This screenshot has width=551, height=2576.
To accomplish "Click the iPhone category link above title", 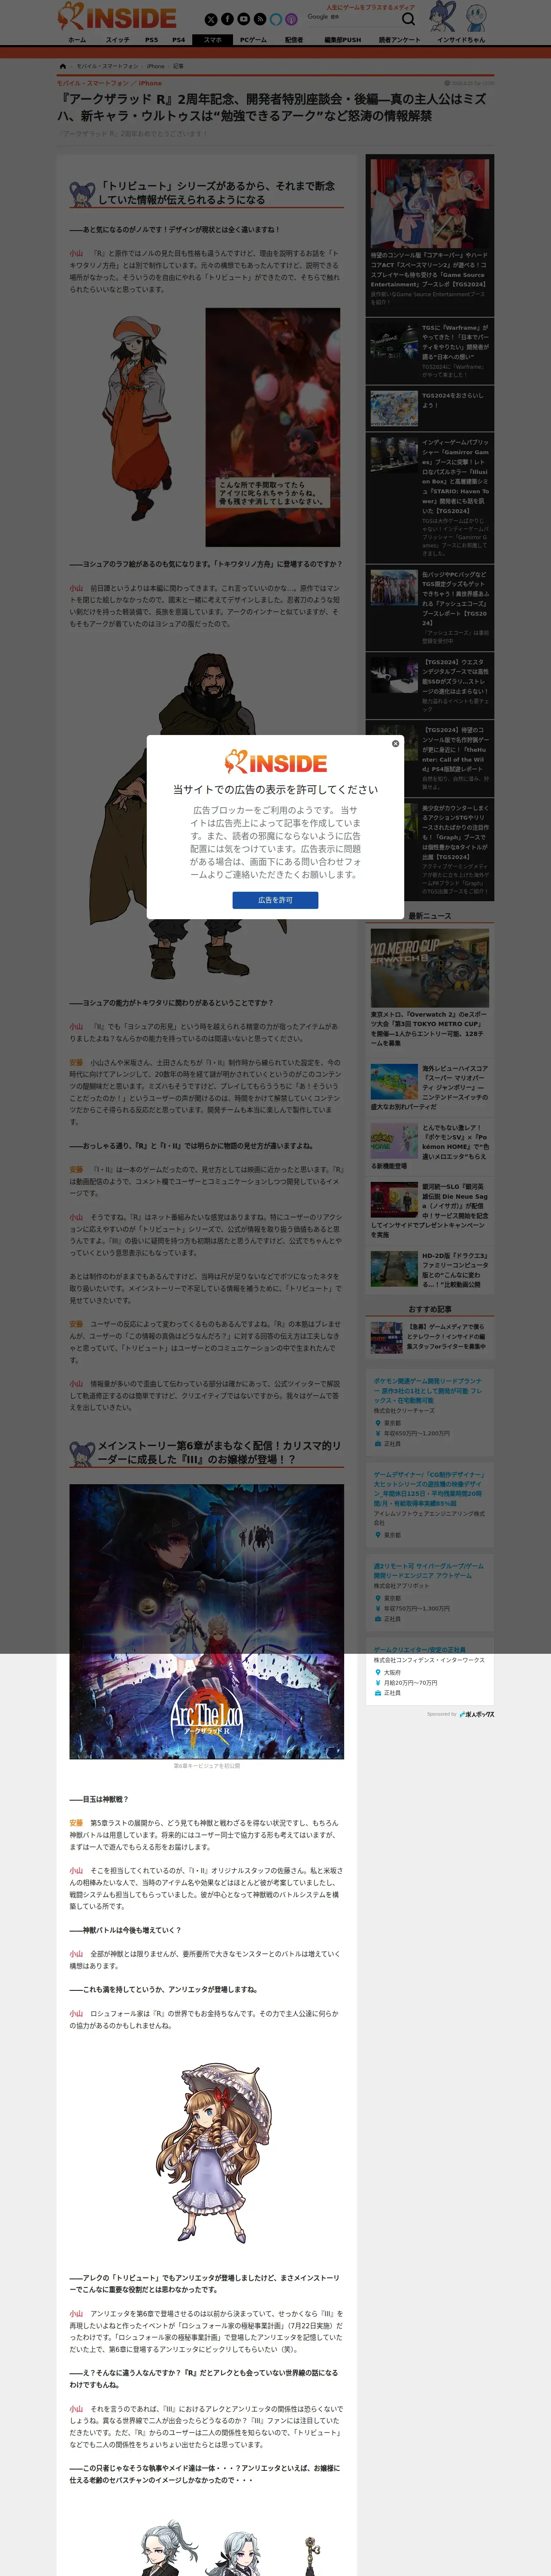I will point(150,83).
